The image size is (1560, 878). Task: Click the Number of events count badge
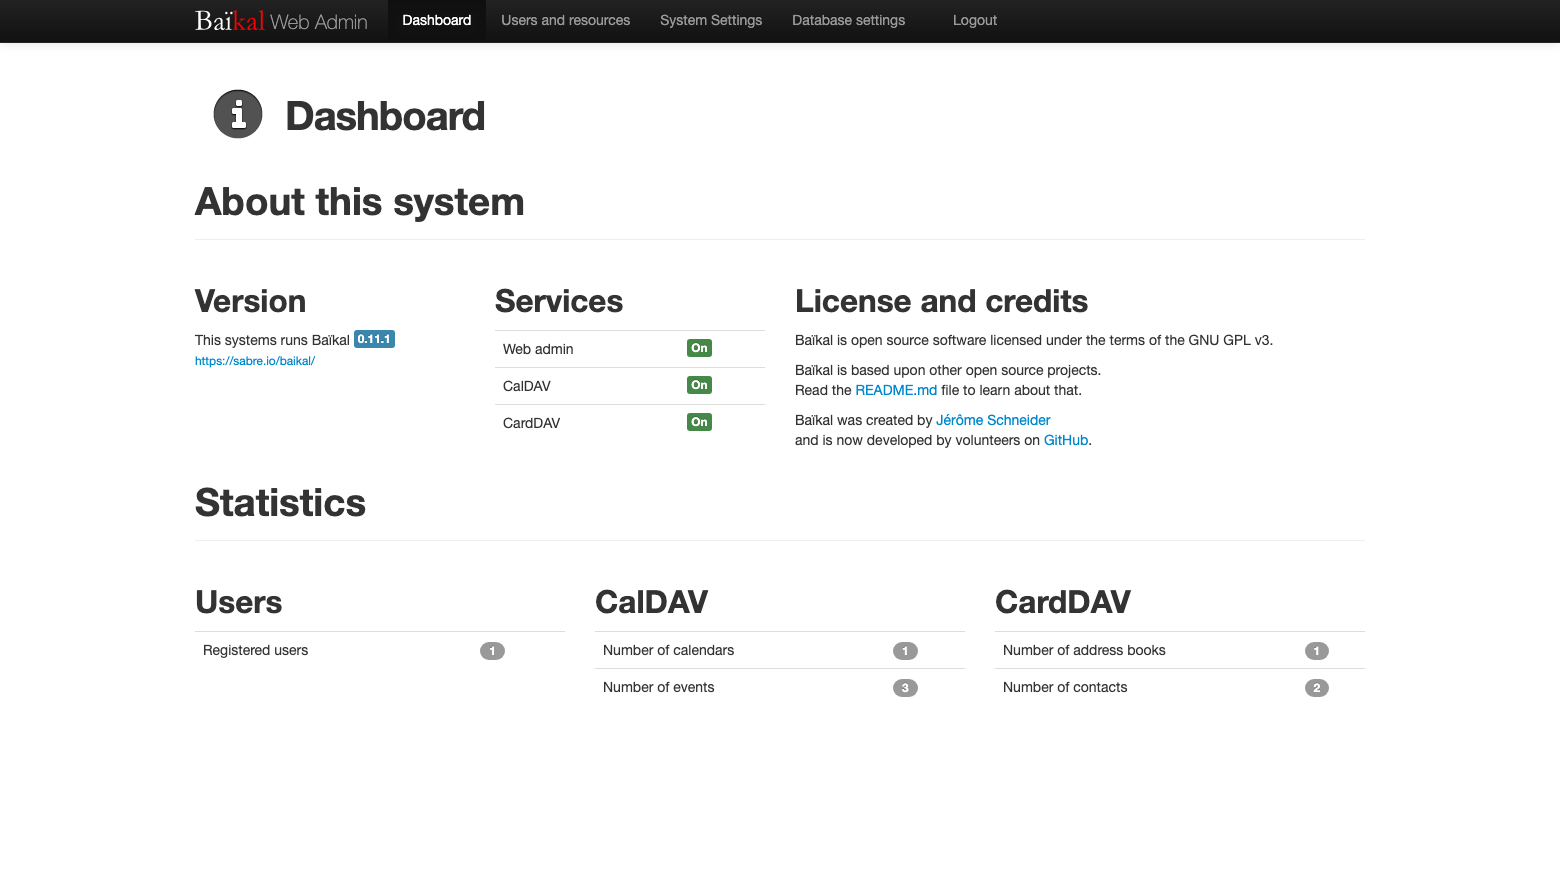[905, 688]
